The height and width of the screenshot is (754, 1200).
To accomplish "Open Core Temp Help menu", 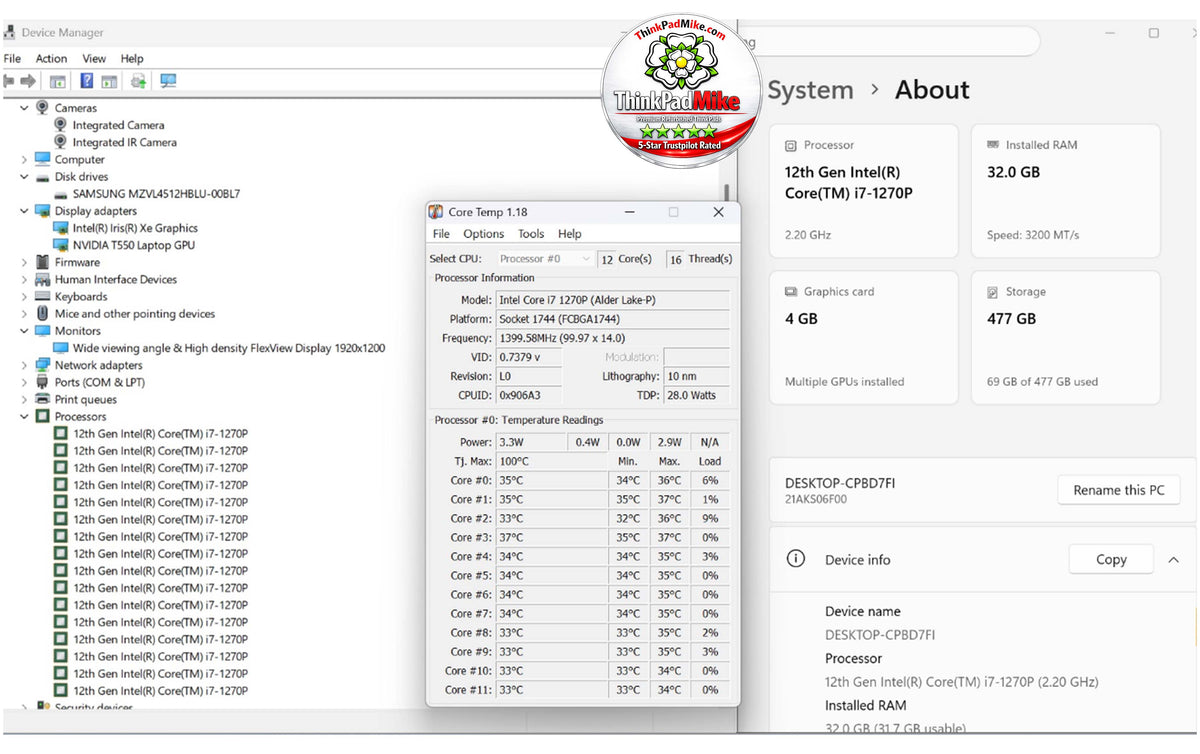I will click(570, 234).
